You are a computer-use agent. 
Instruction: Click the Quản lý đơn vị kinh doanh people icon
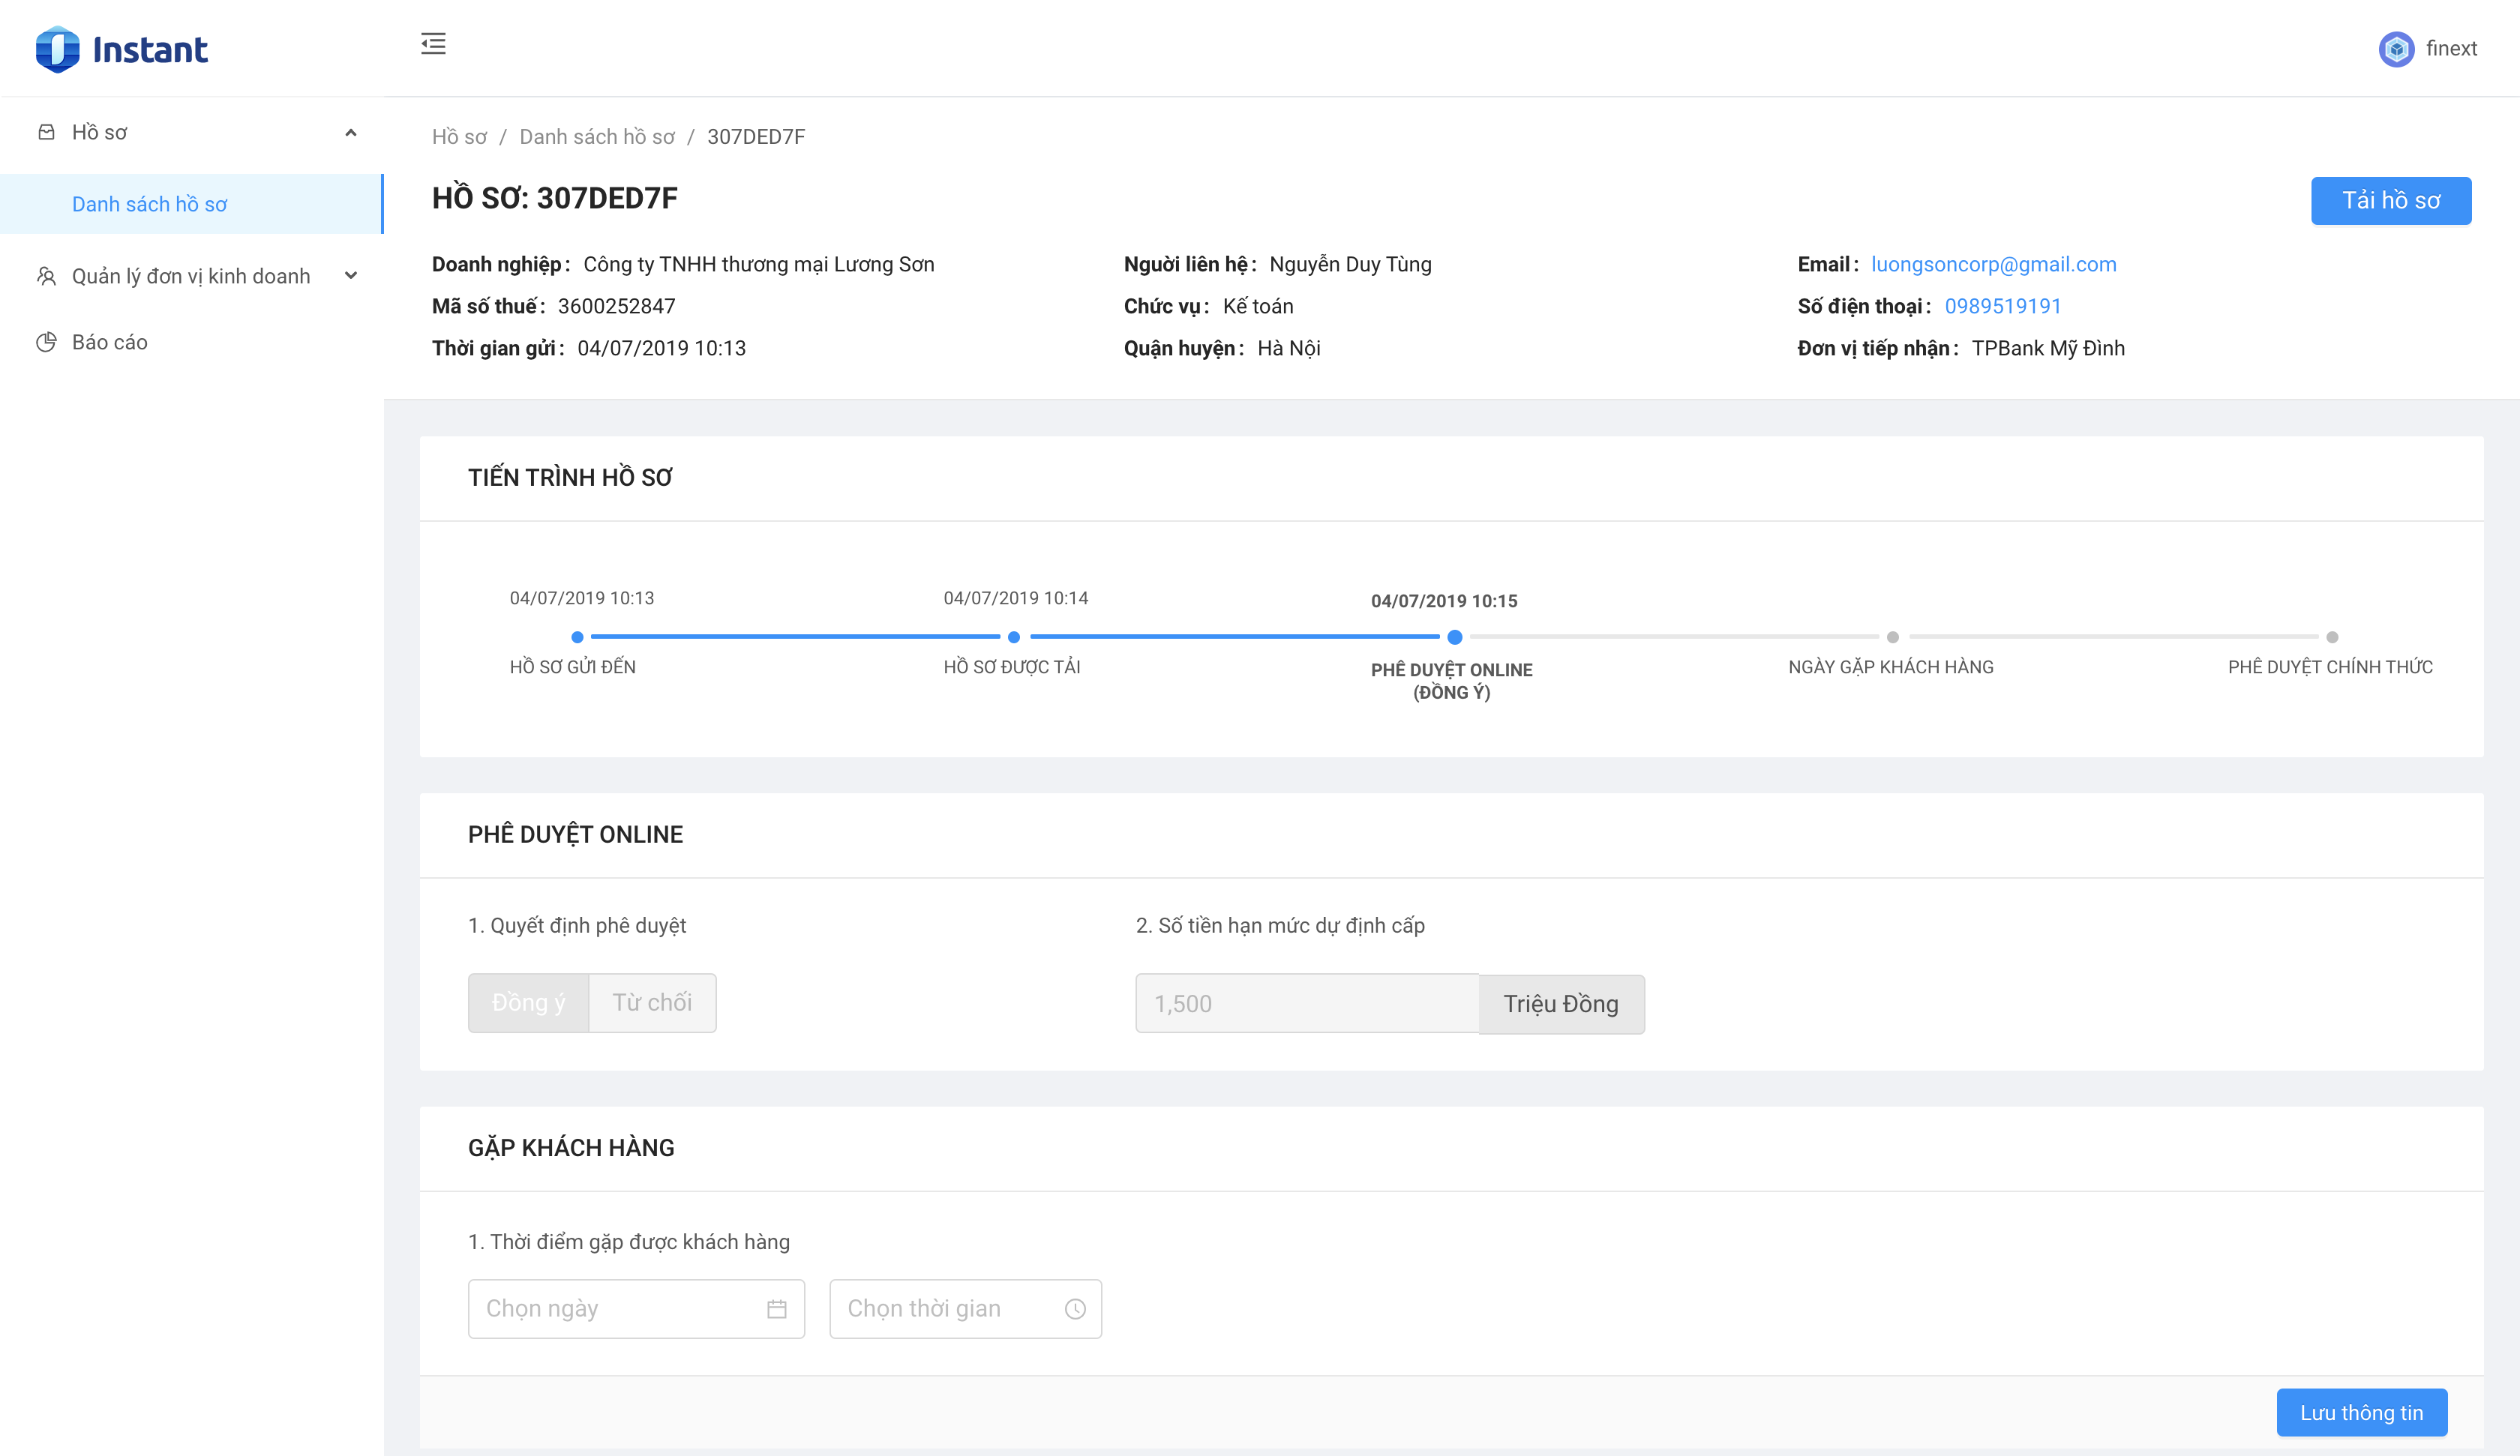[x=46, y=276]
